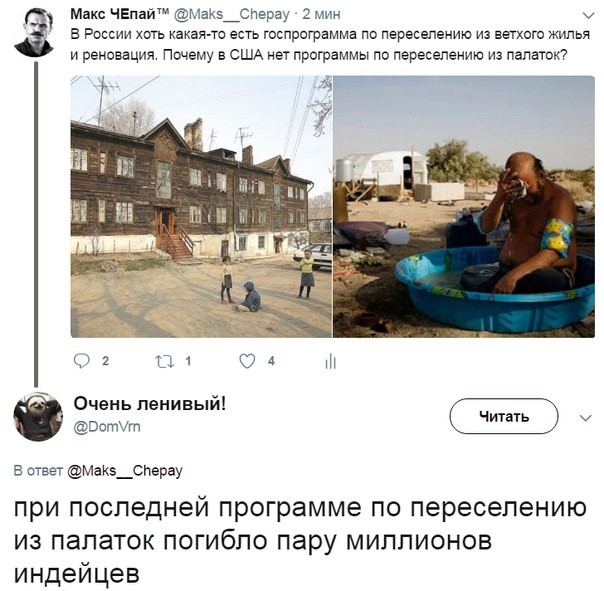Click the like count number 4
Viewport: 604px width, 591px height.
pyautogui.click(x=271, y=361)
